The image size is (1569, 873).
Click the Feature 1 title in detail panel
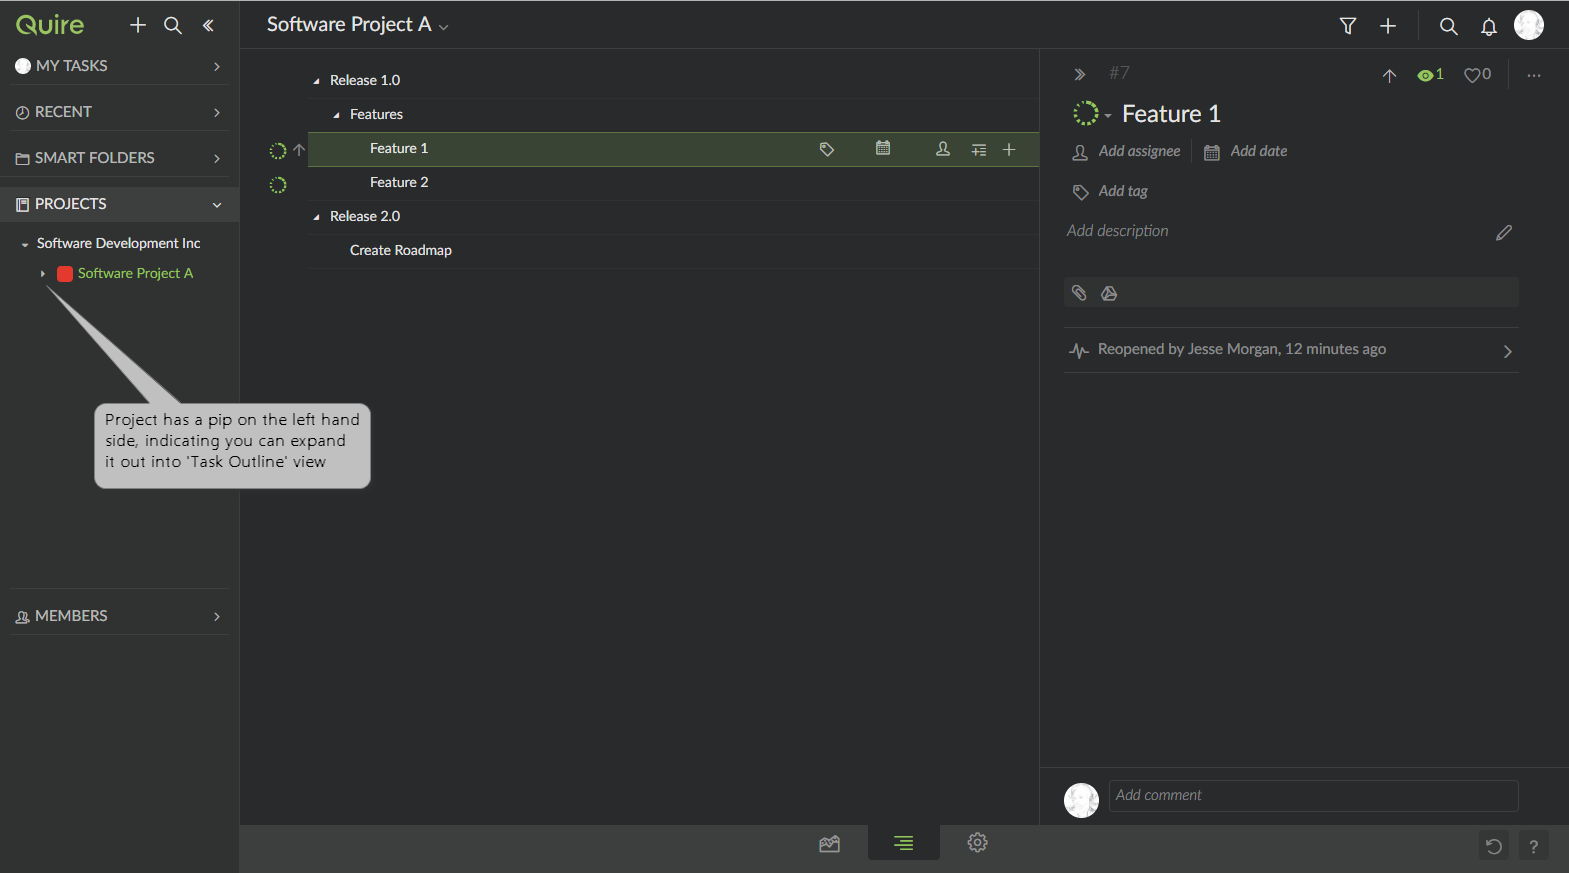[x=1171, y=114]
